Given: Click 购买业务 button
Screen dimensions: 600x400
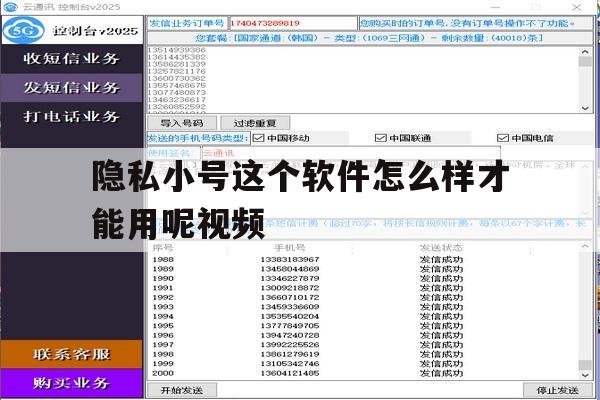Looking at the screenshot, I should [72, 383].
